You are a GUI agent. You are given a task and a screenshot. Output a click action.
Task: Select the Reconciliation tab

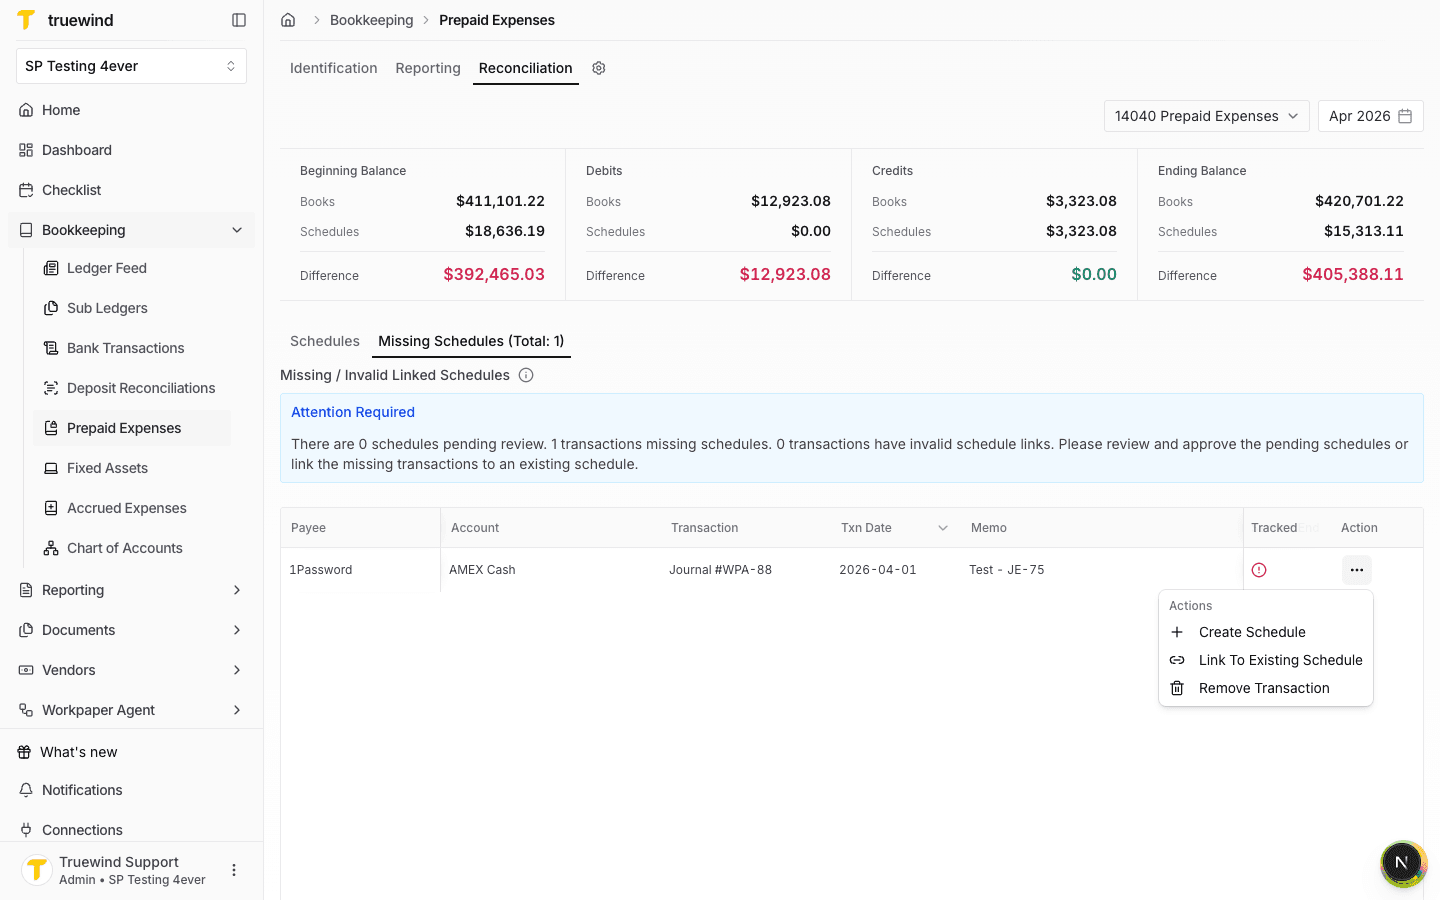(526, 68)
